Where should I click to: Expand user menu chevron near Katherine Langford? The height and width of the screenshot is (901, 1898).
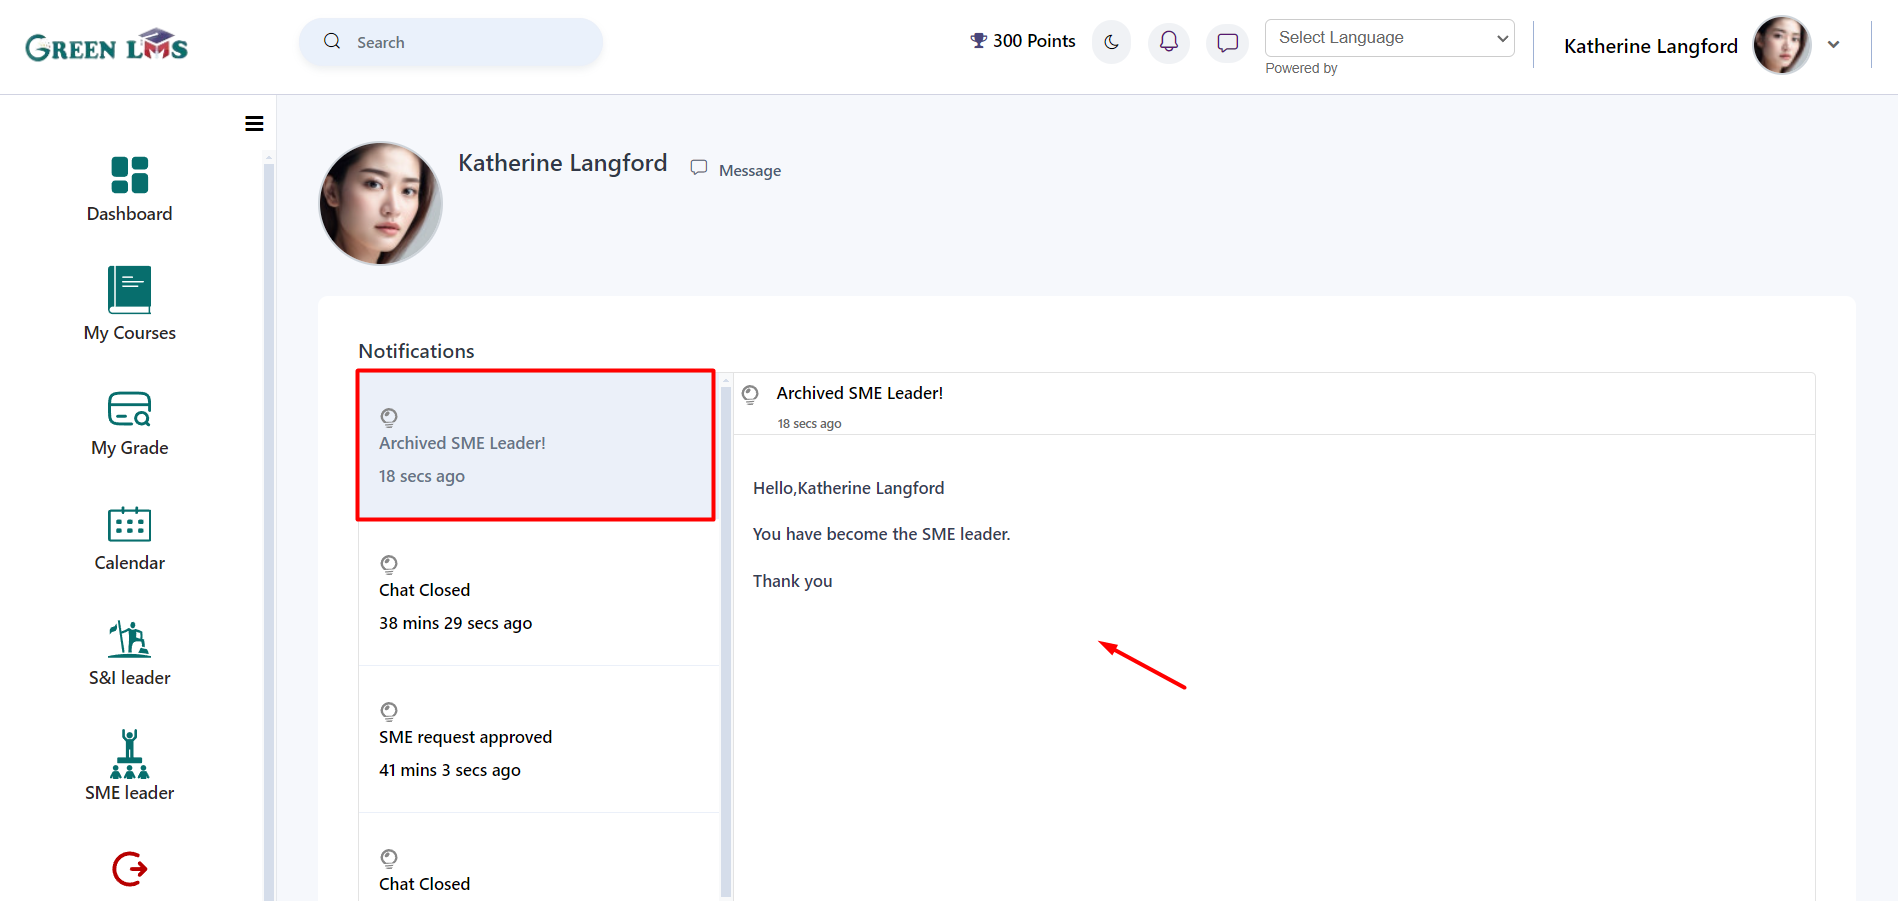(1833, 44)
